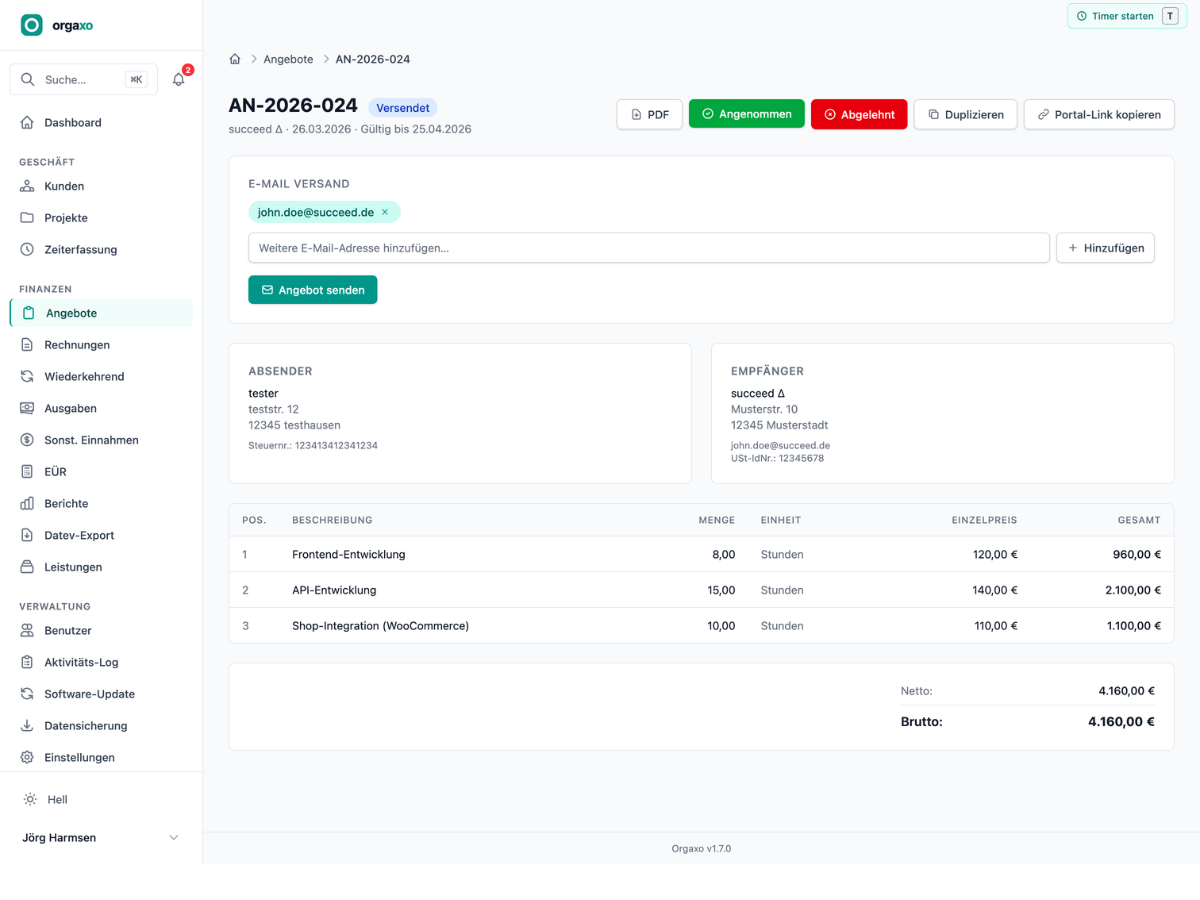Click the Datensicherung download icon
Screen dimensions: 1200x900
[x=27, y=726]
